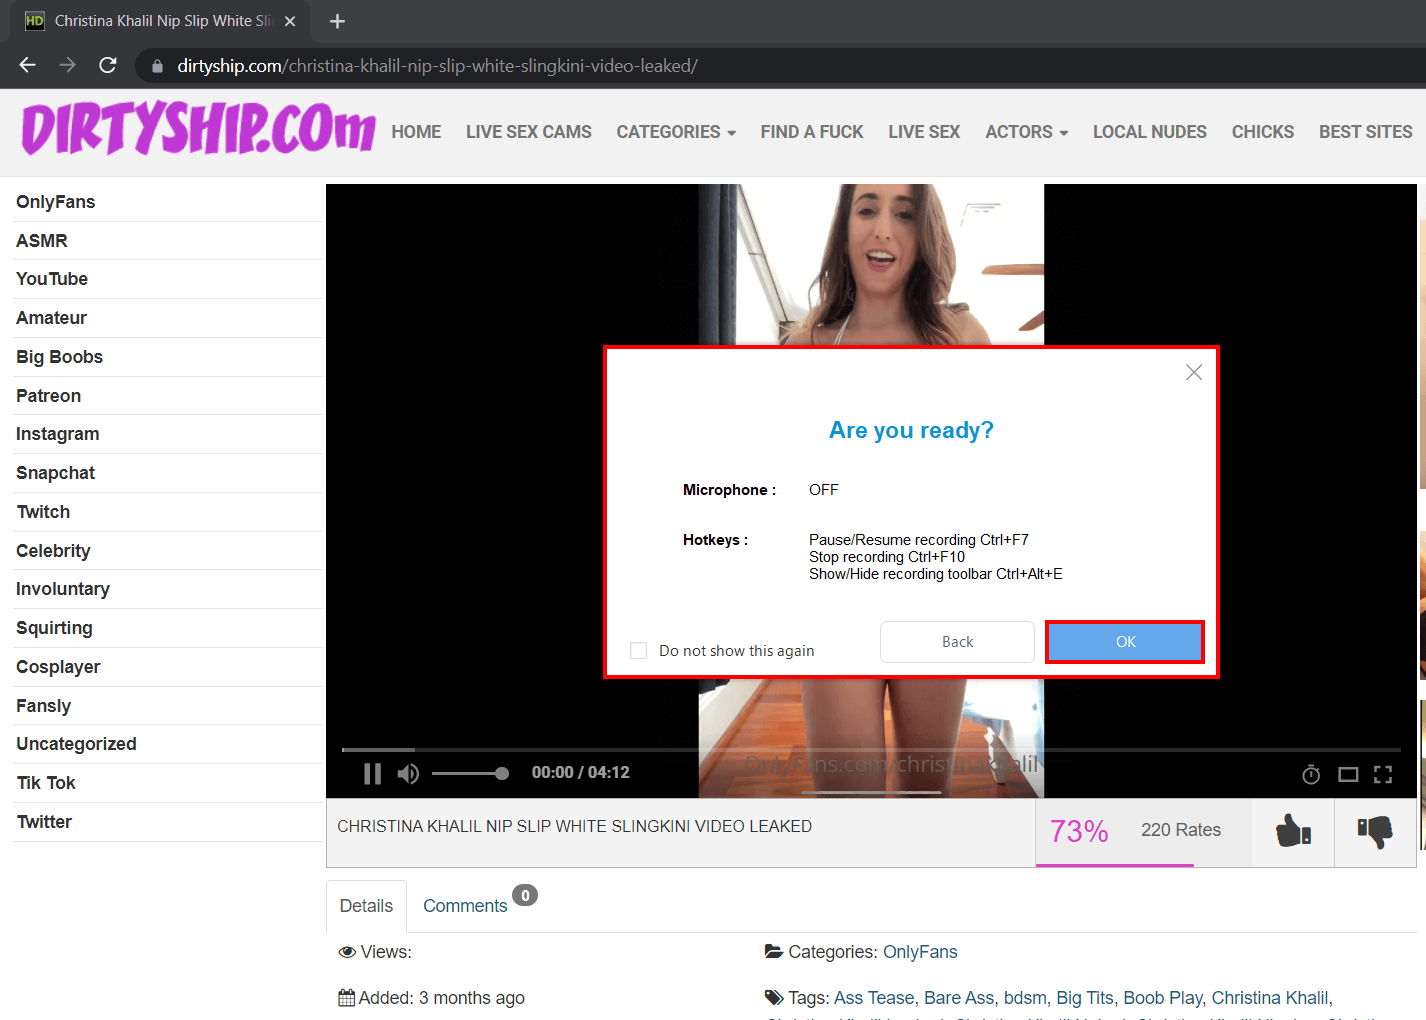Adjust the video volume slider

tap(470, 773)
